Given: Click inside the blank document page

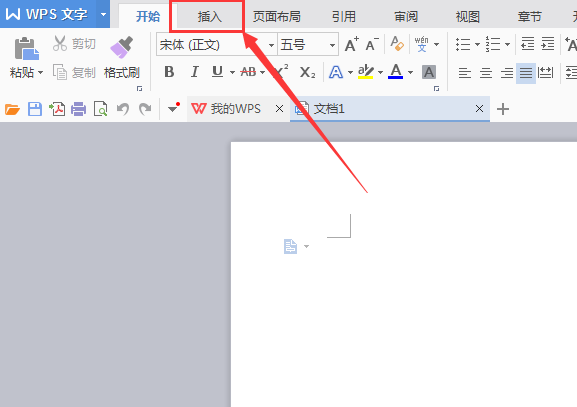Looking at the screenshot, I should [x=404, y=274].
